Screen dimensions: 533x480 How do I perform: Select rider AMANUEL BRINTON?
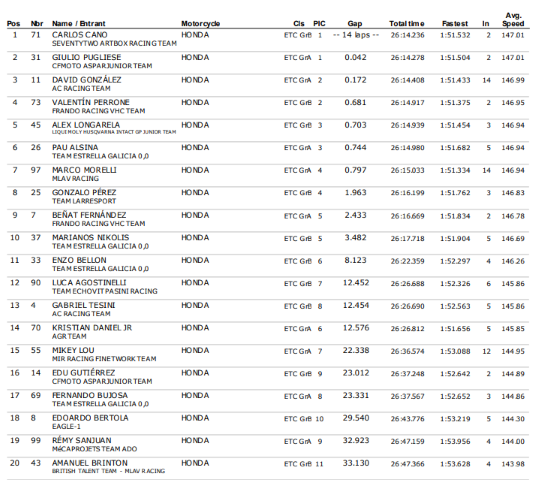[x=90, y=463]
